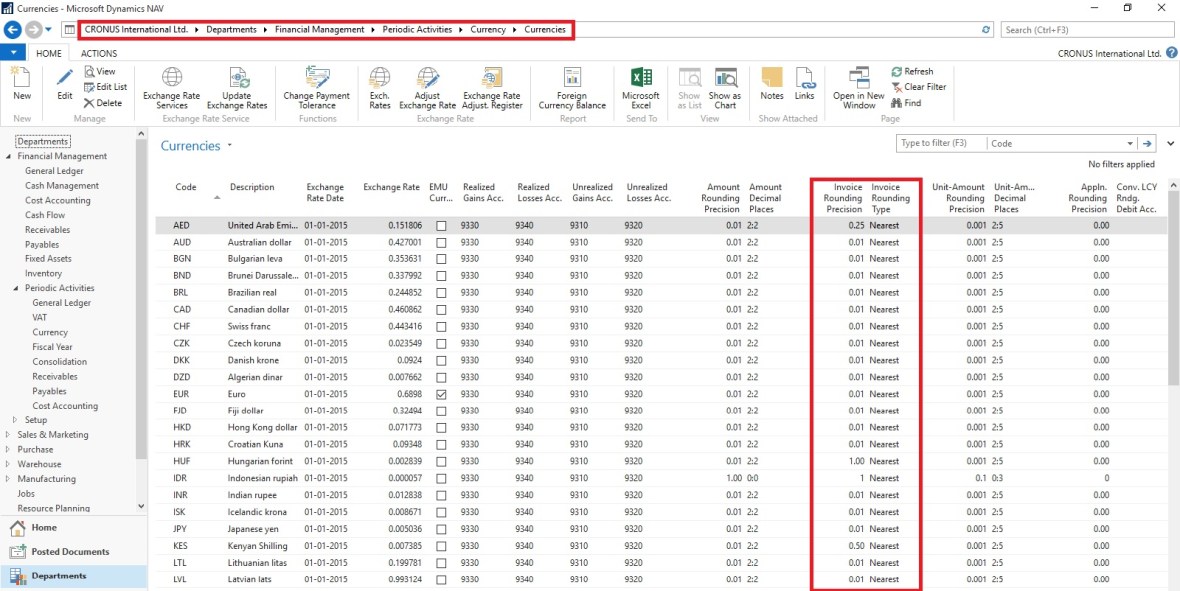Check EMU Currency box for AED row

[x=441, y=226]
